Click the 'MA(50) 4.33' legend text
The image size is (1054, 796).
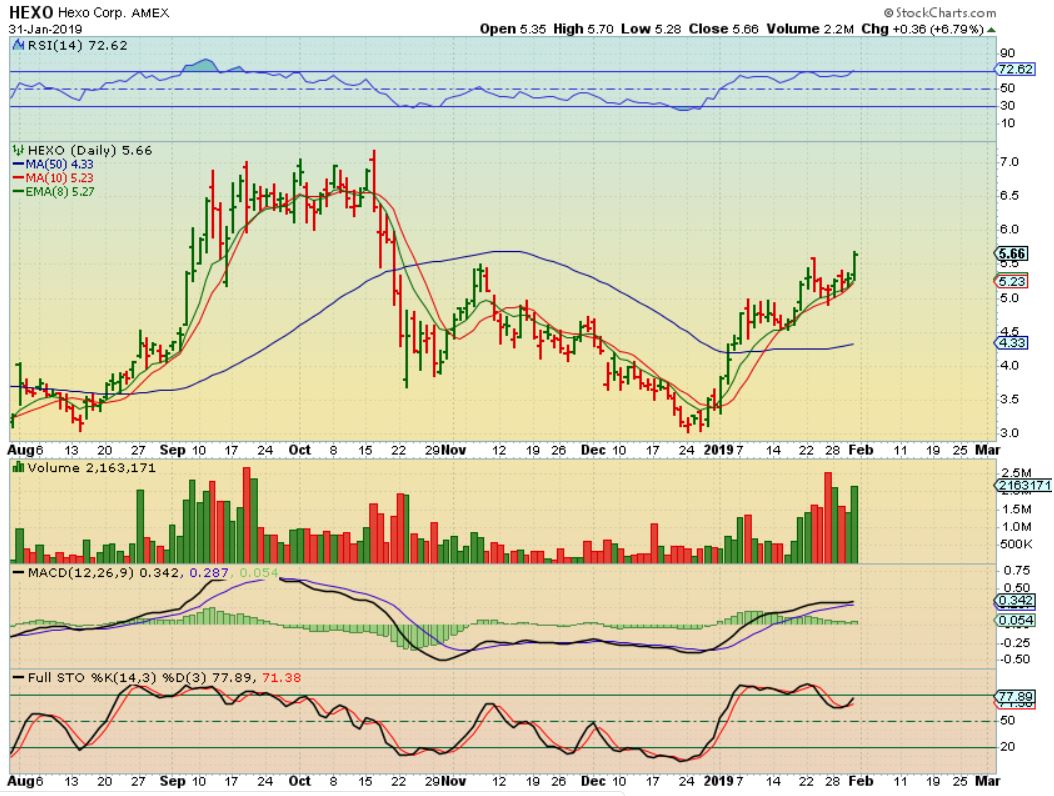click(x=59, y=164)
